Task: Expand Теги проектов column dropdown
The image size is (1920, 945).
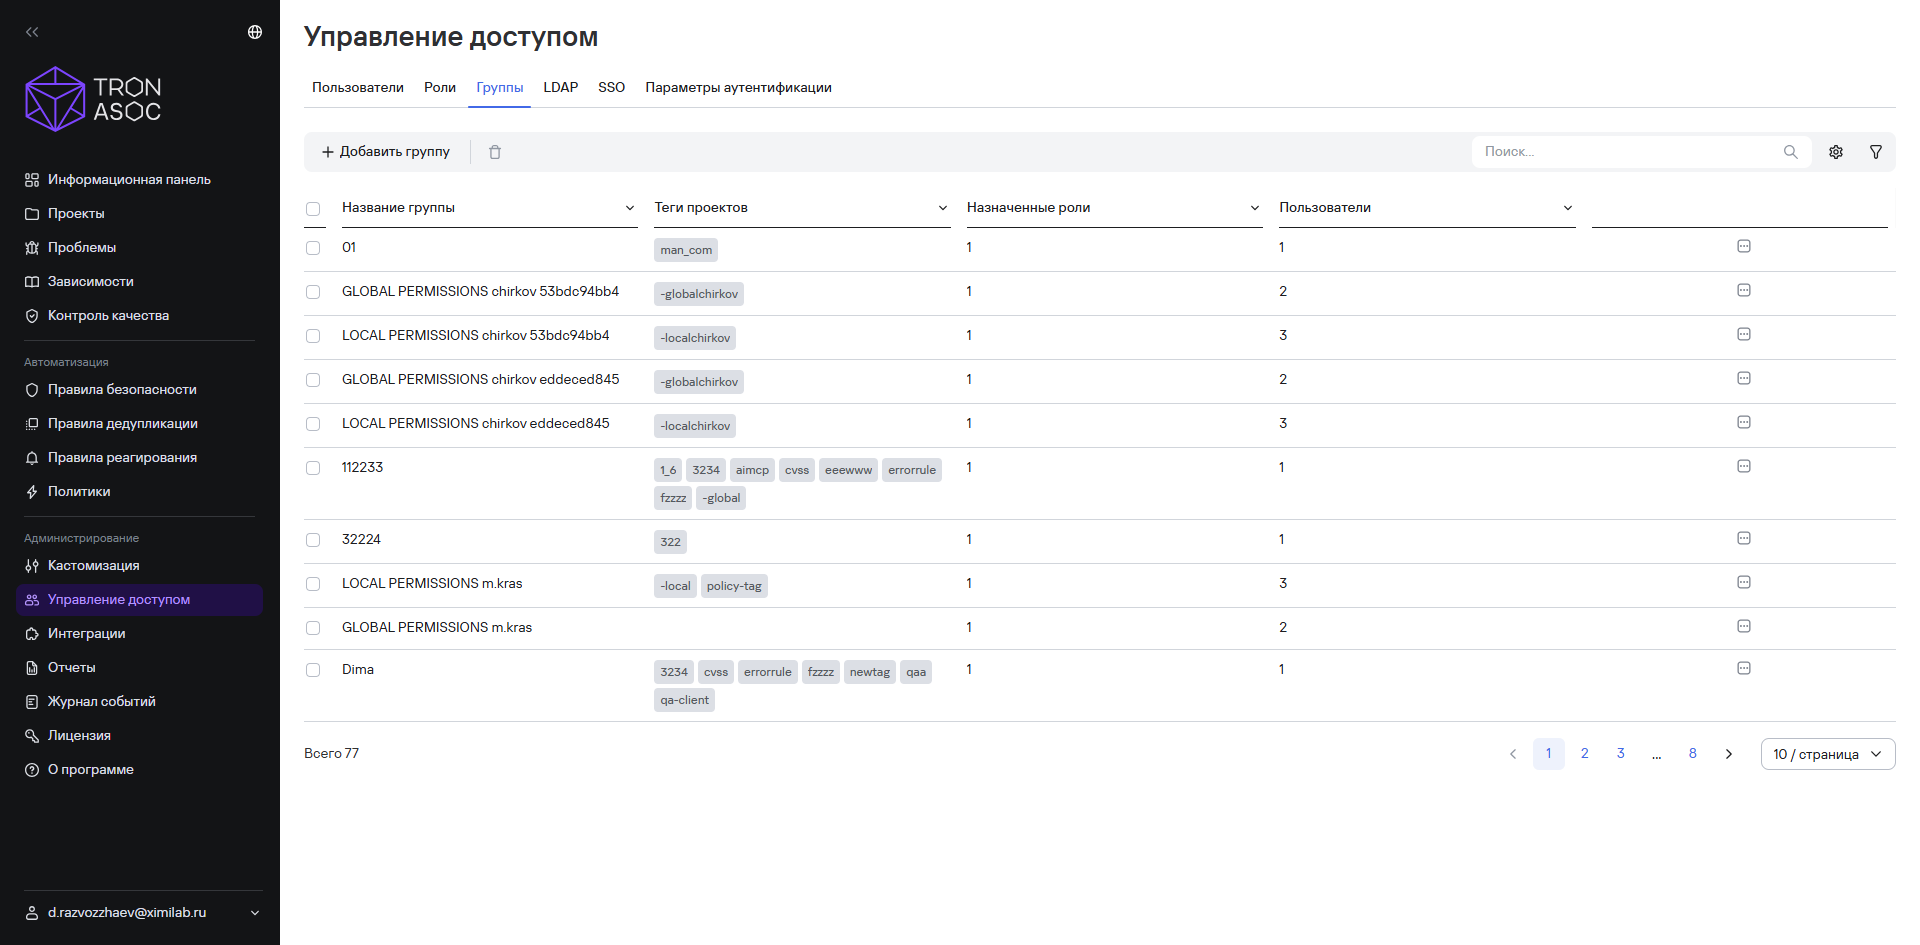Action: pos(942,208)
